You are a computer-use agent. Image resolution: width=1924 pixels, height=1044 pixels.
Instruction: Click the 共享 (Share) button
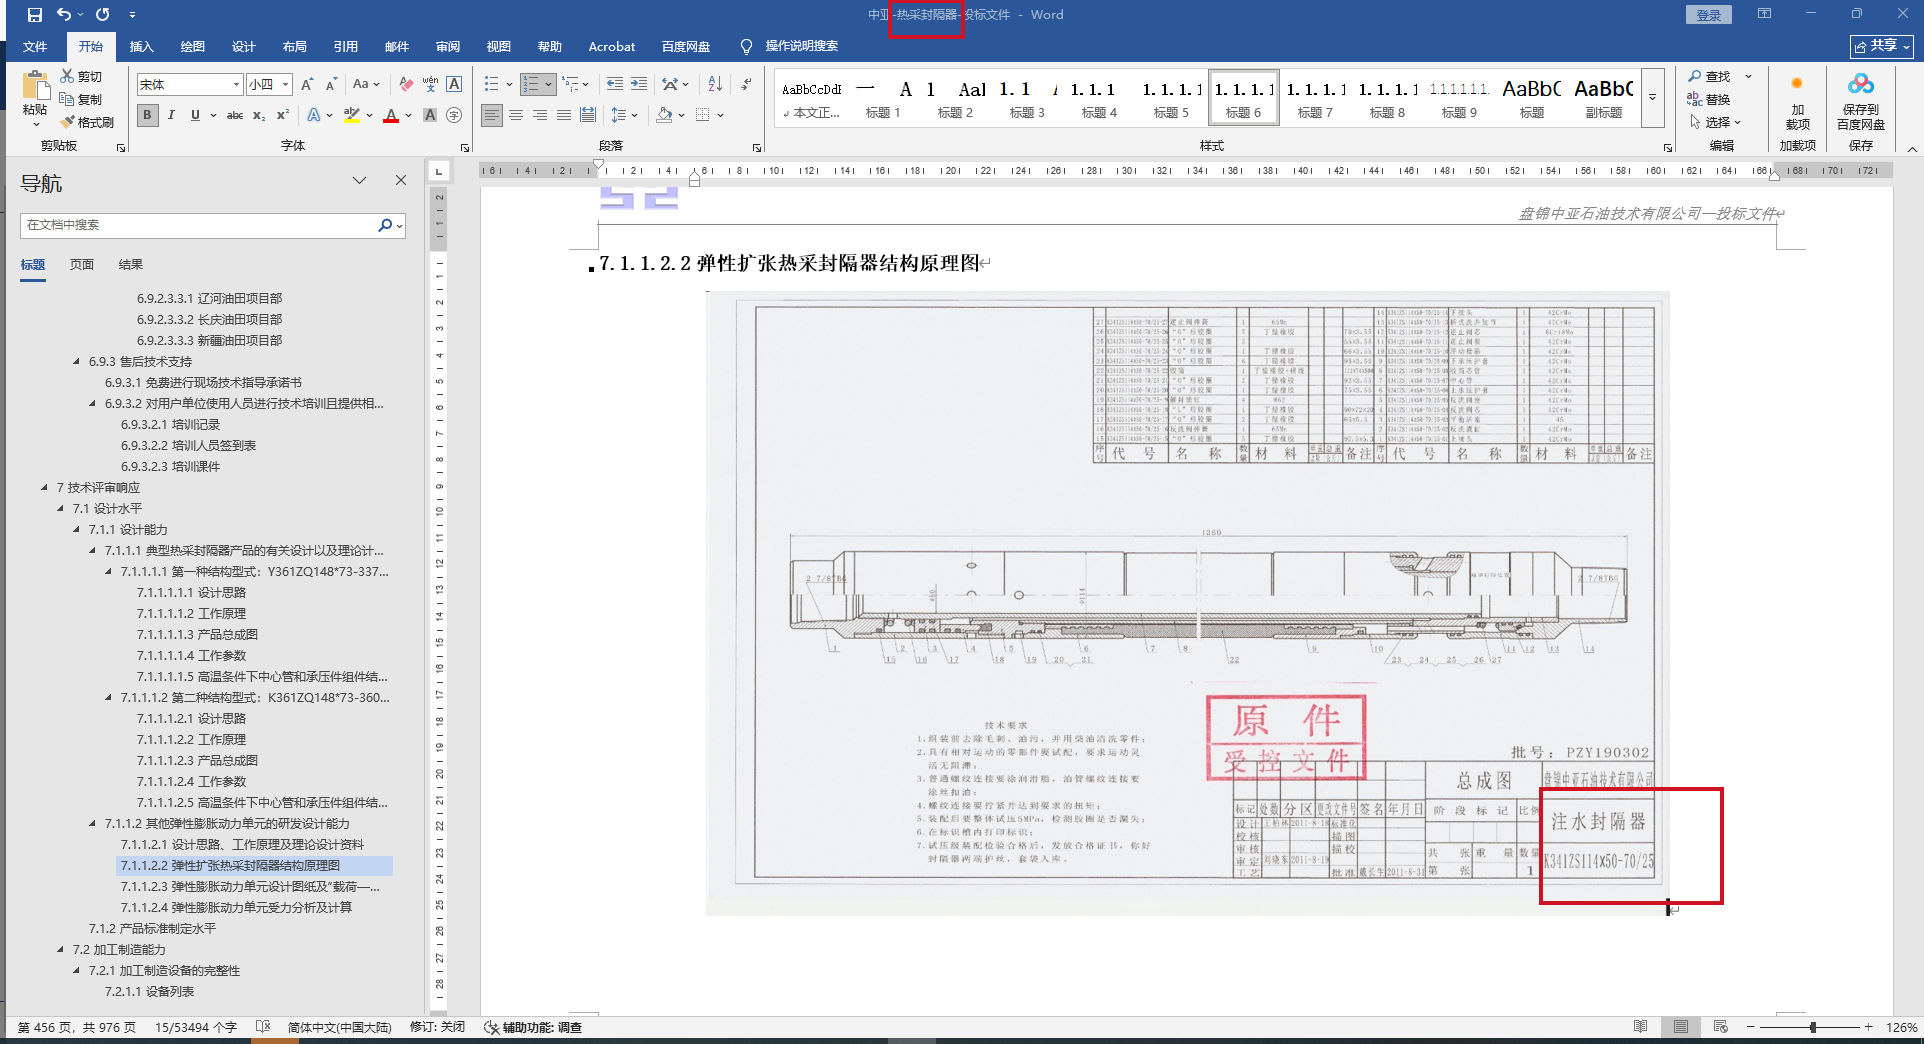coord(1881,47)
